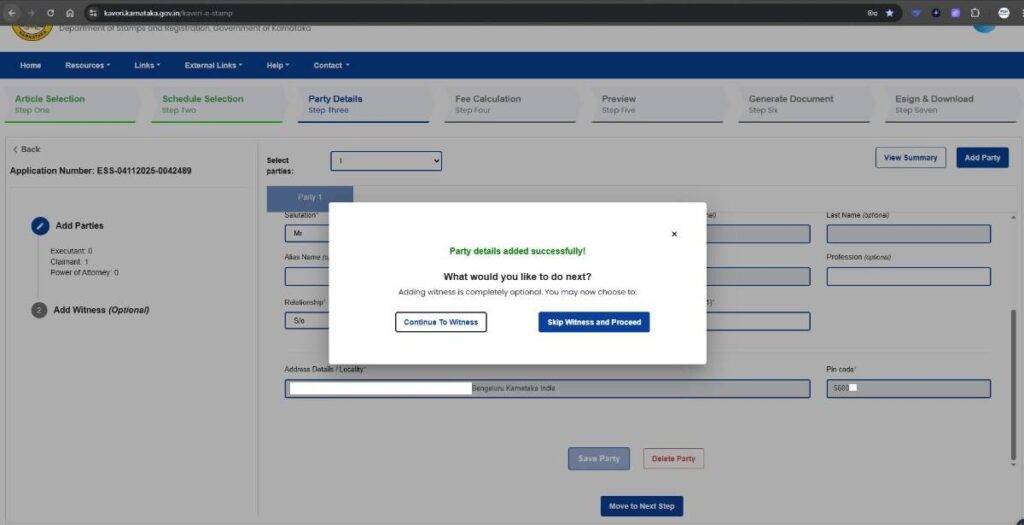Open the browser extensions puzzle icon
The height and width of the screenshot is (525, 1024).
[x=975, y=13]
